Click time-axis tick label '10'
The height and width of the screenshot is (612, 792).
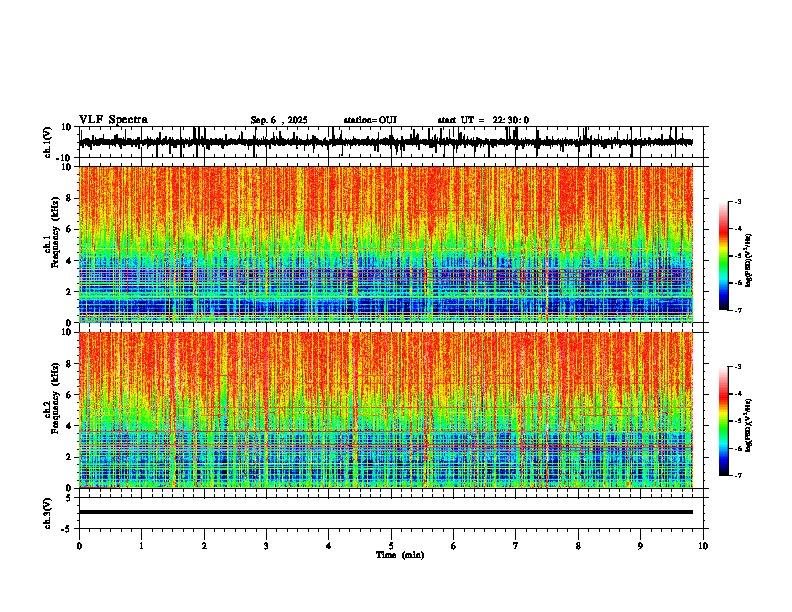[x=703, y=546]
